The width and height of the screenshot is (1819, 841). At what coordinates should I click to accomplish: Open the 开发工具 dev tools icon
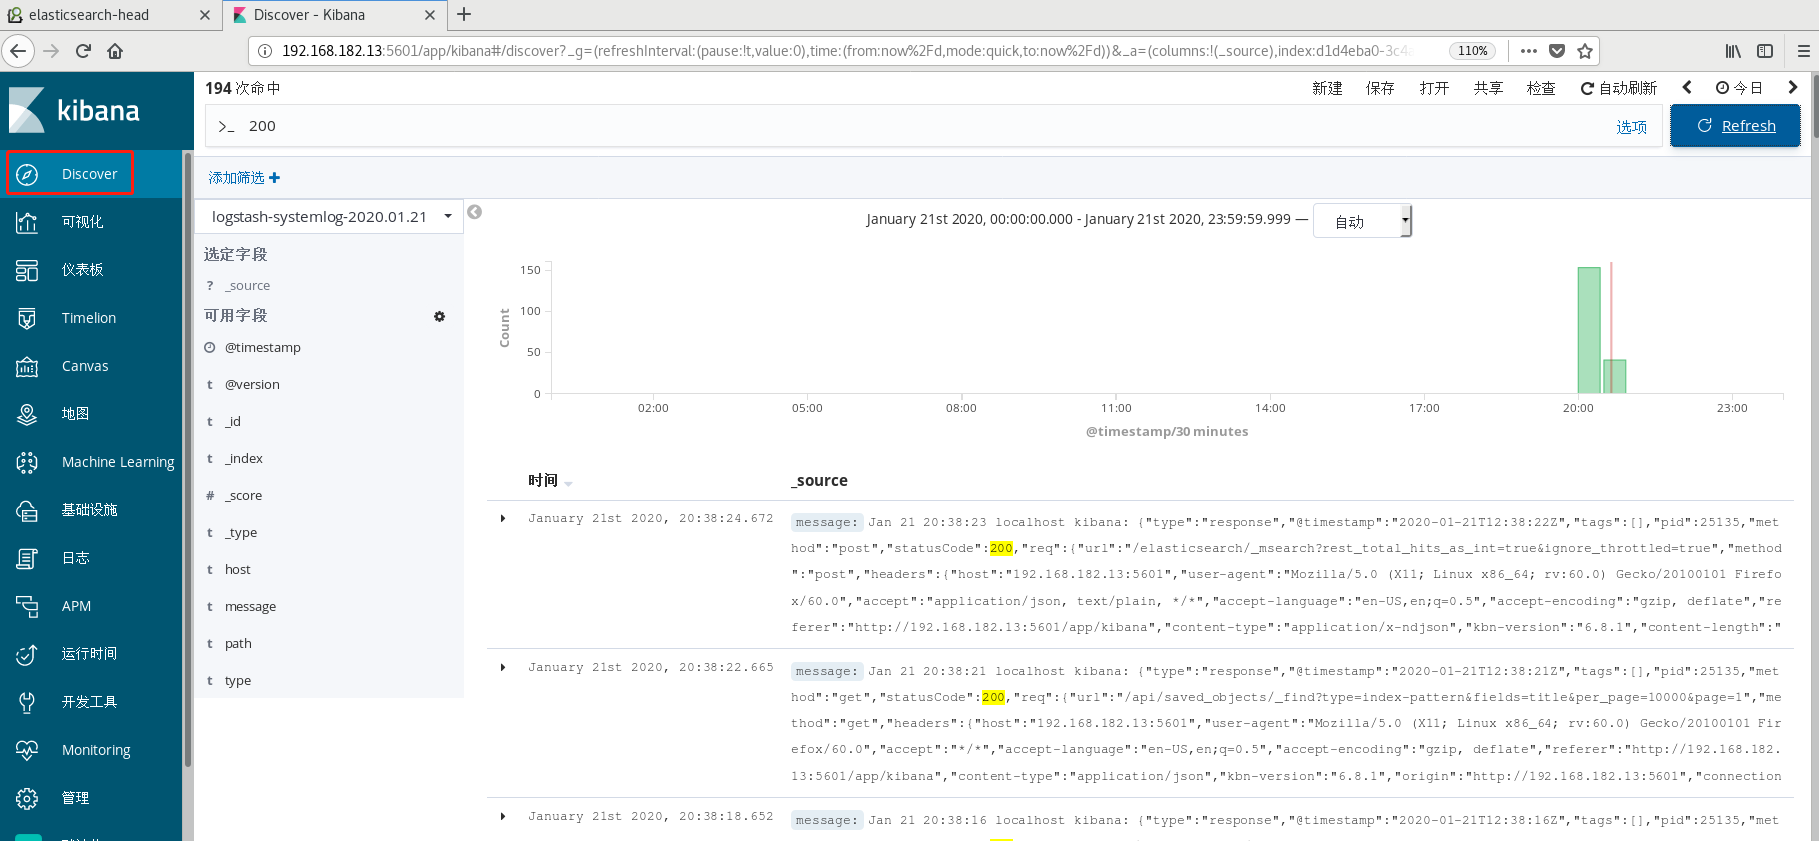(x=27, y=702)
